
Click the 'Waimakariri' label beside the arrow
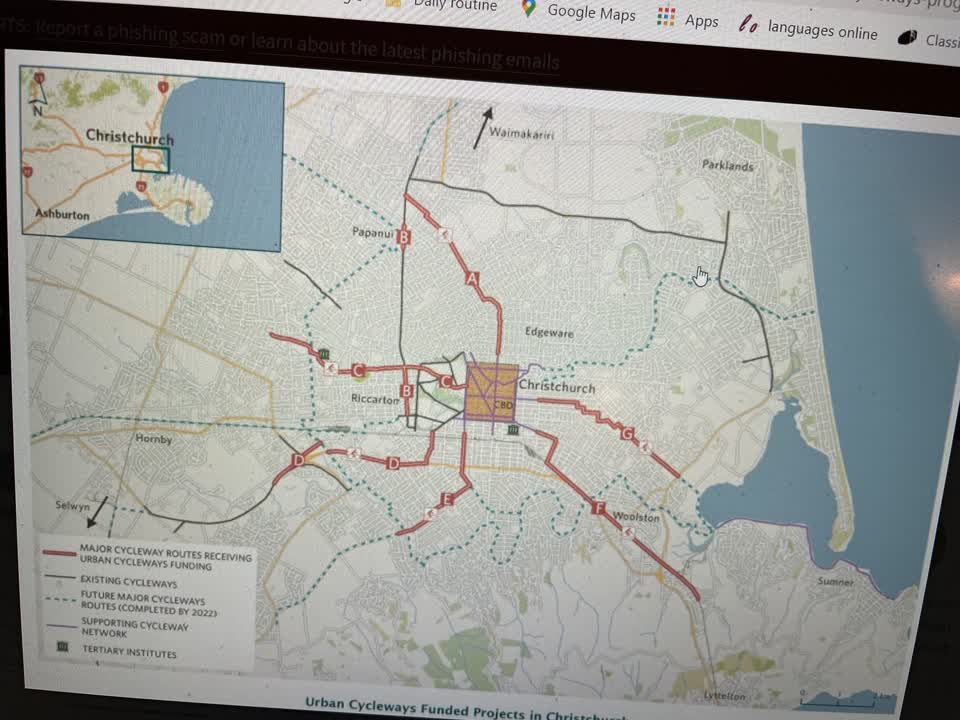click(x=521, y=133)
